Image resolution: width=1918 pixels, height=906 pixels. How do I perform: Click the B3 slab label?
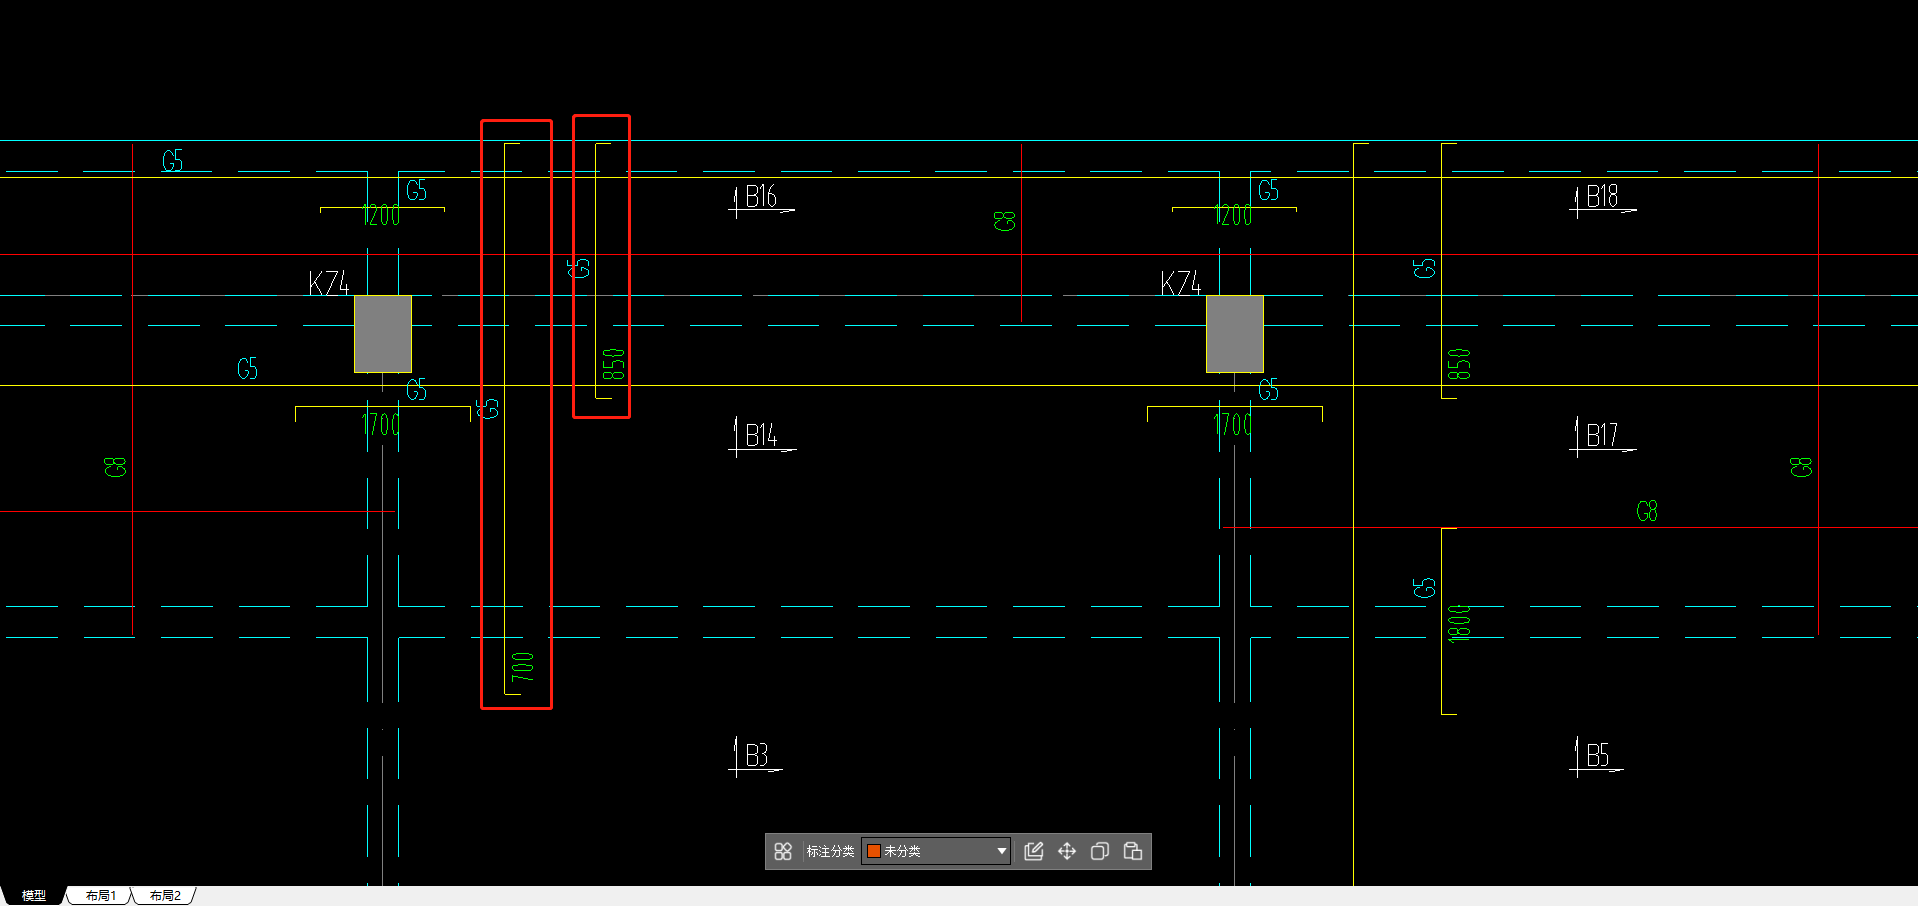757,756
